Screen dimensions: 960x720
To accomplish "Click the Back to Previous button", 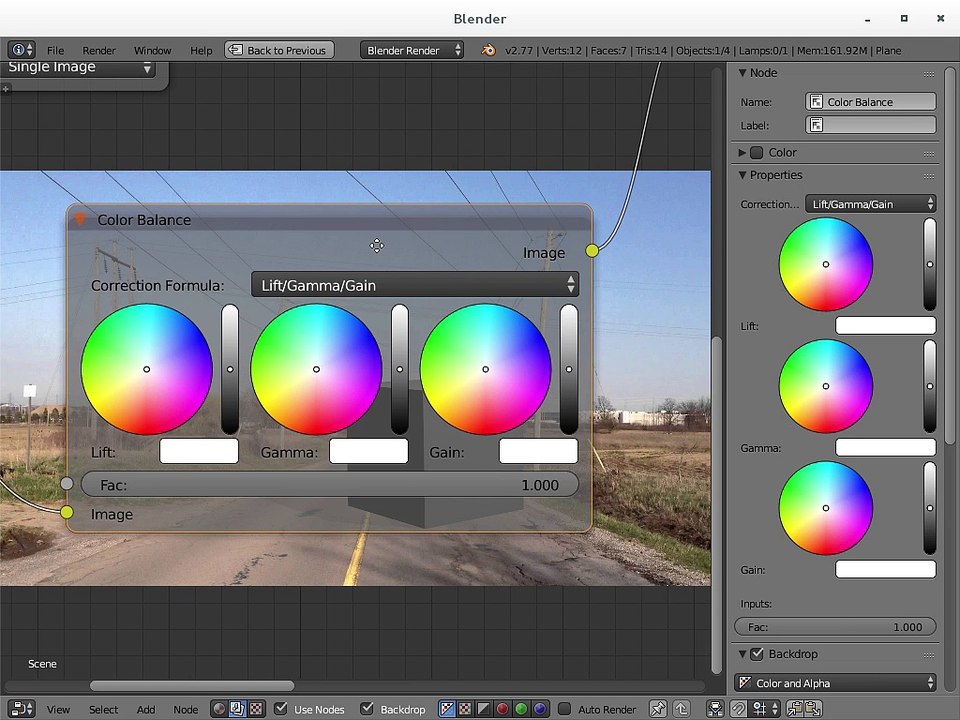I will coord(279,50).
